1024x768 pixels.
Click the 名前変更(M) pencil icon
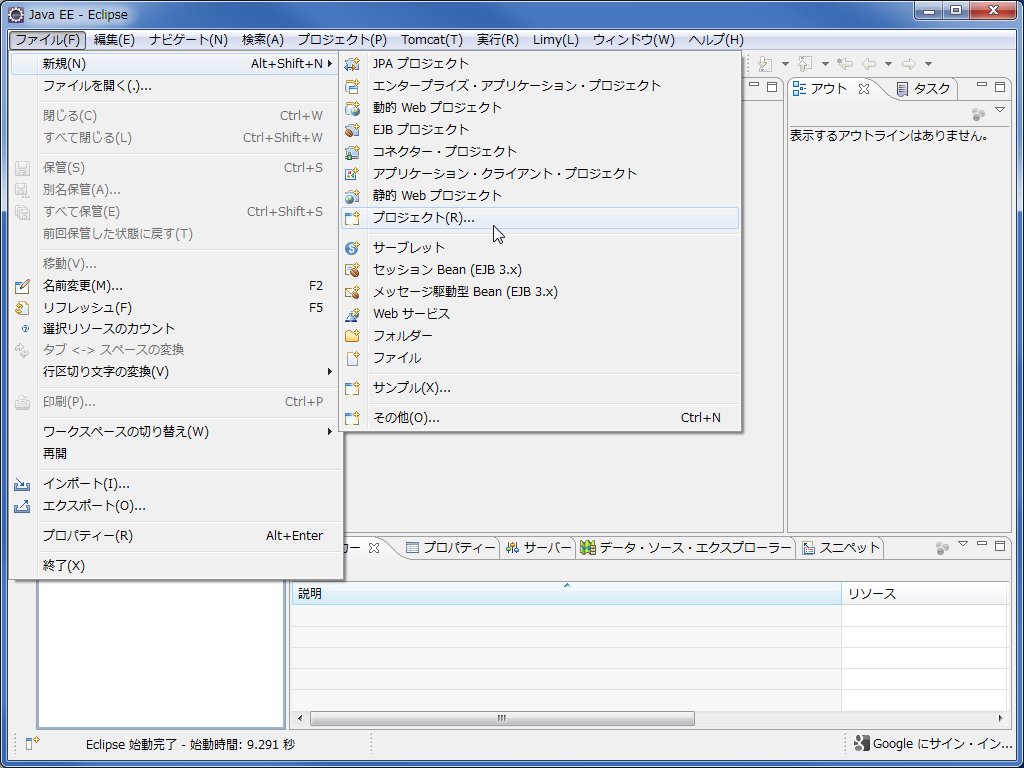pyautogui.click(x=22, y=286)
